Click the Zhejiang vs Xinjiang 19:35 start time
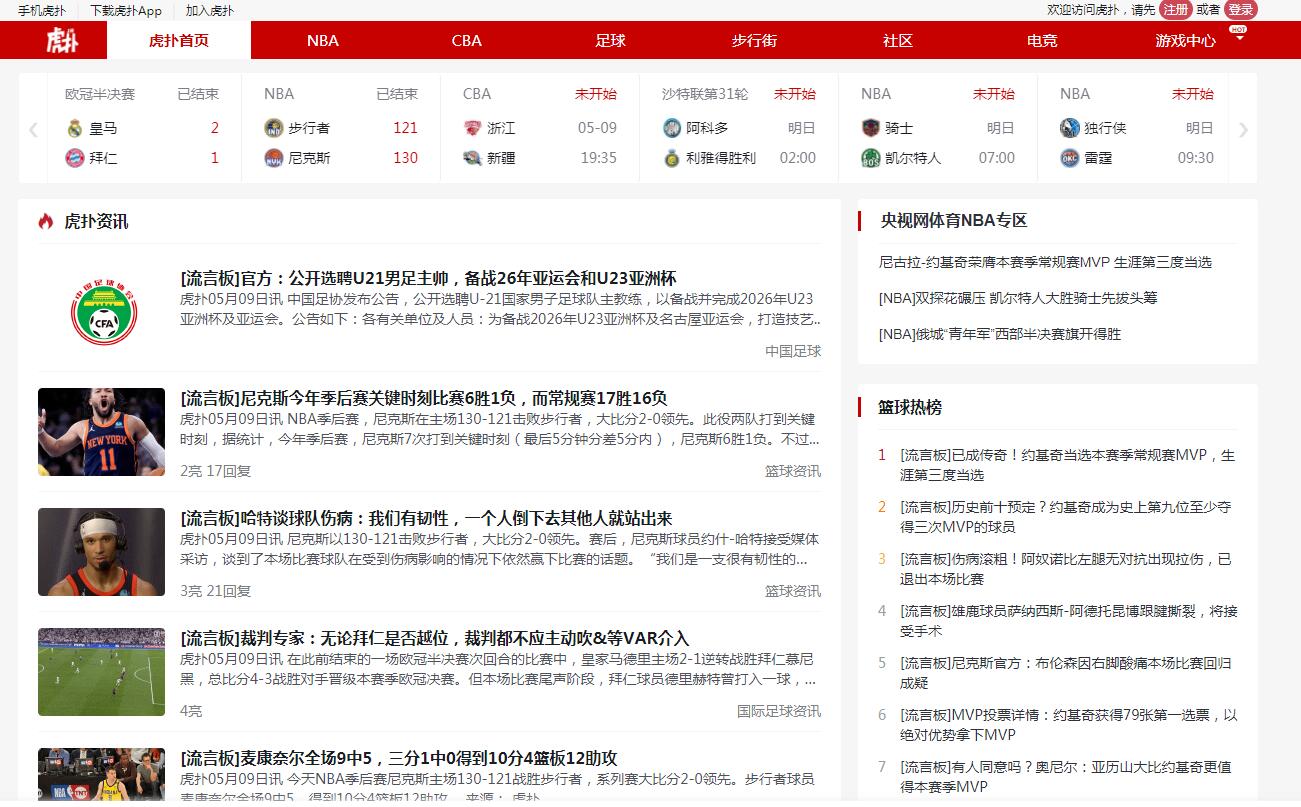 click(x=598, y=158)
